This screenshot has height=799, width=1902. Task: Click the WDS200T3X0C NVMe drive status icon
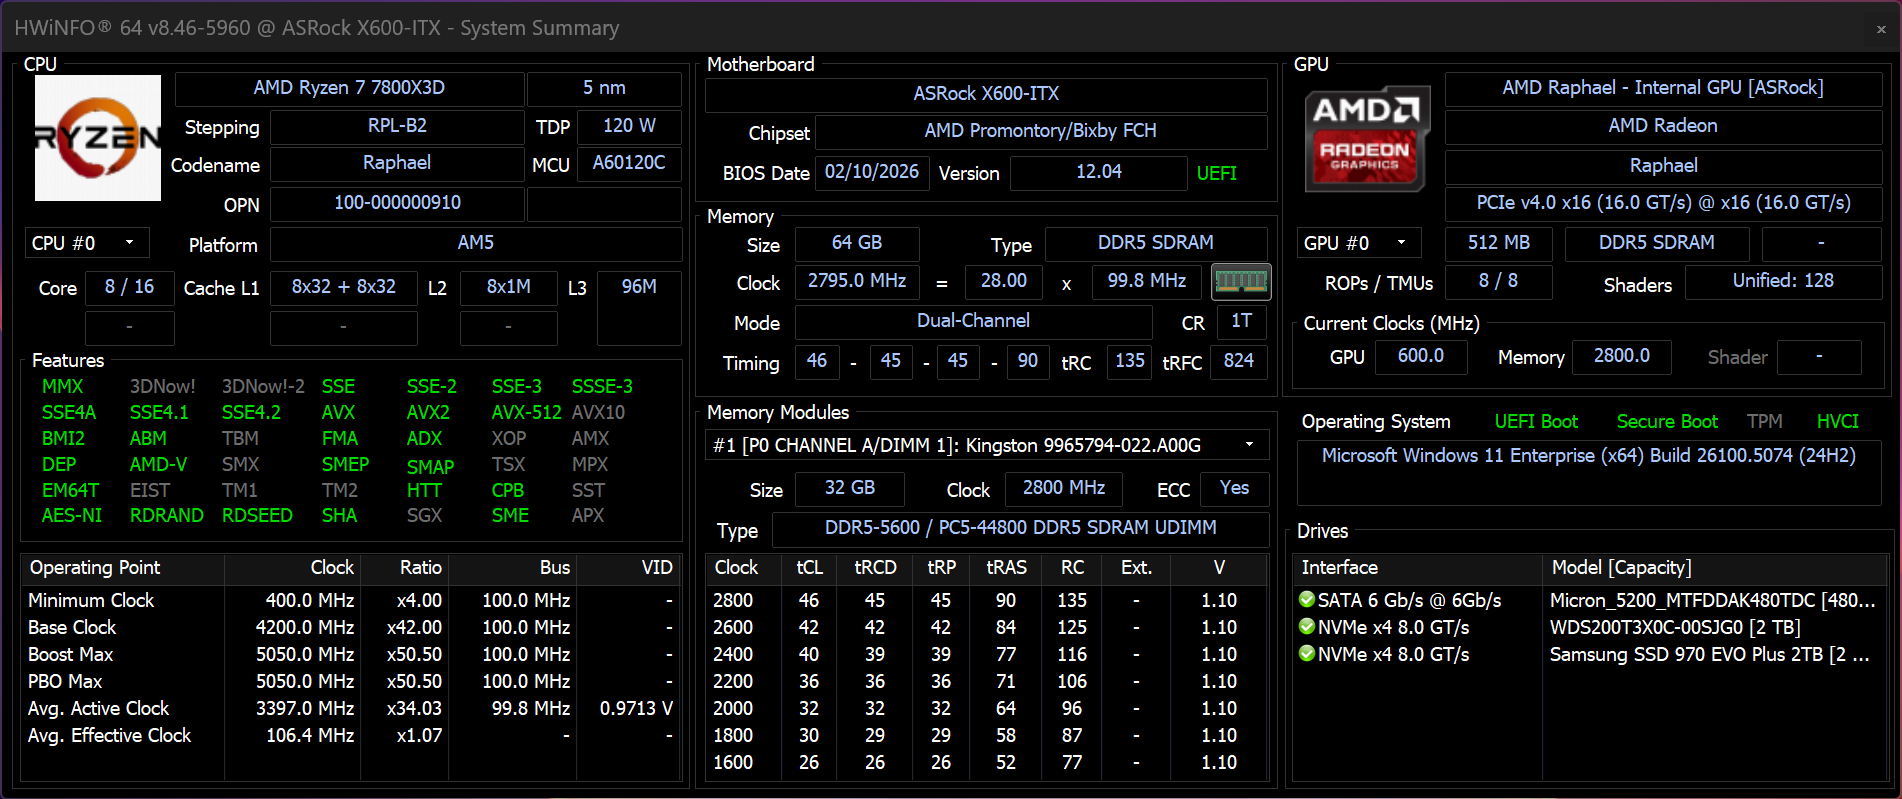click(1307, 627)
